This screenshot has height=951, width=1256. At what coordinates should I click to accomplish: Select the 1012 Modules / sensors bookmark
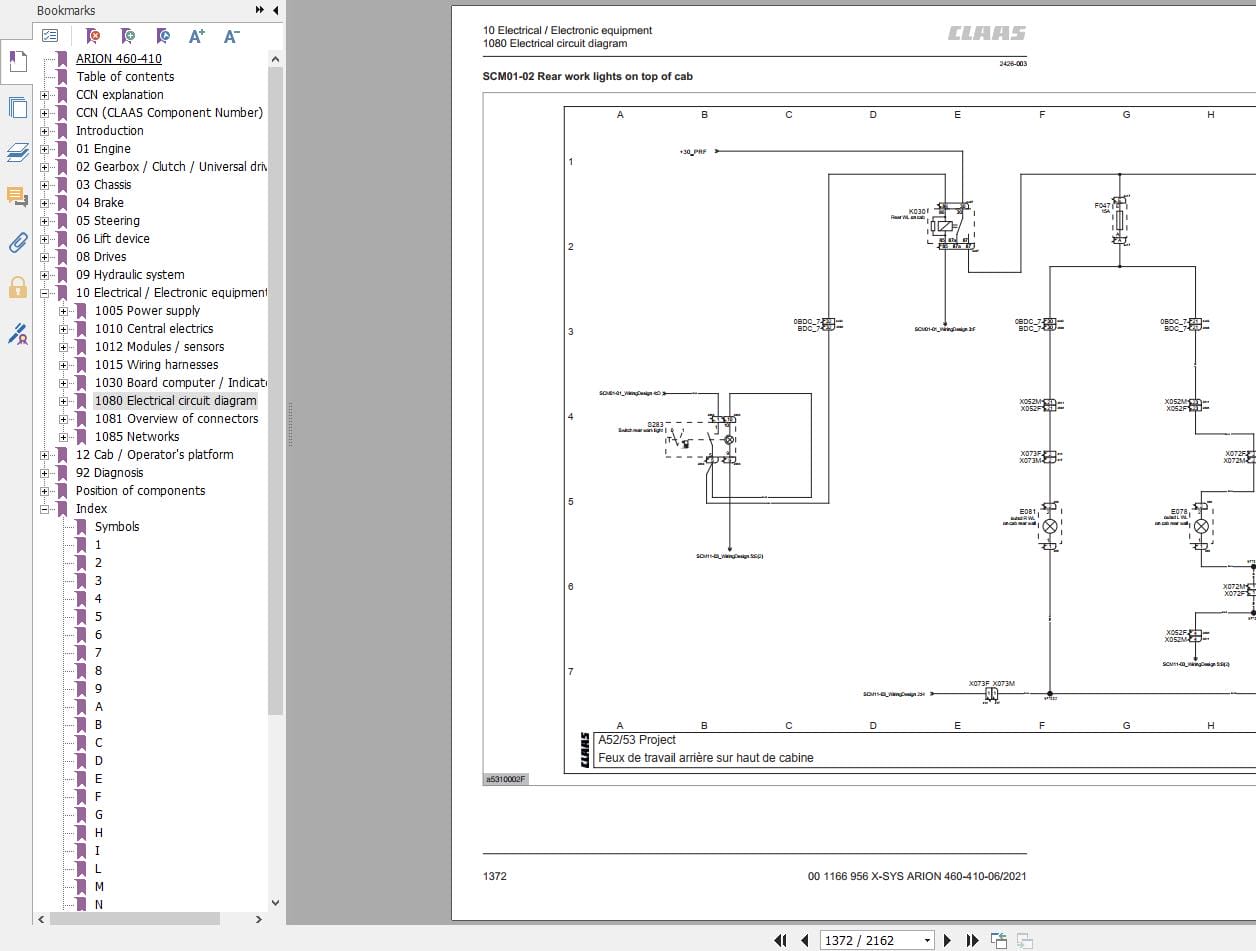coord(160,347)
